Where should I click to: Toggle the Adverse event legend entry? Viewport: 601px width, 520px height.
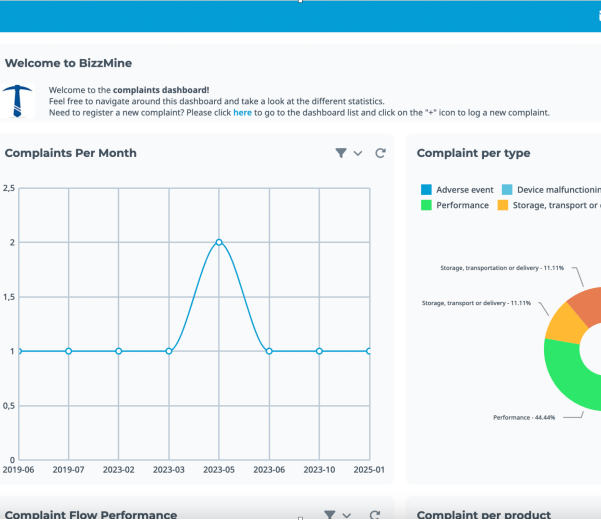tap(458, 189)
